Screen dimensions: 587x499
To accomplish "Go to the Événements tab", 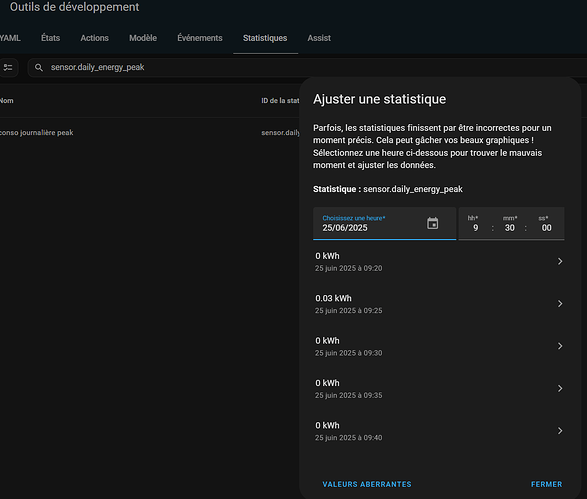I will click(x=200, y=38).
